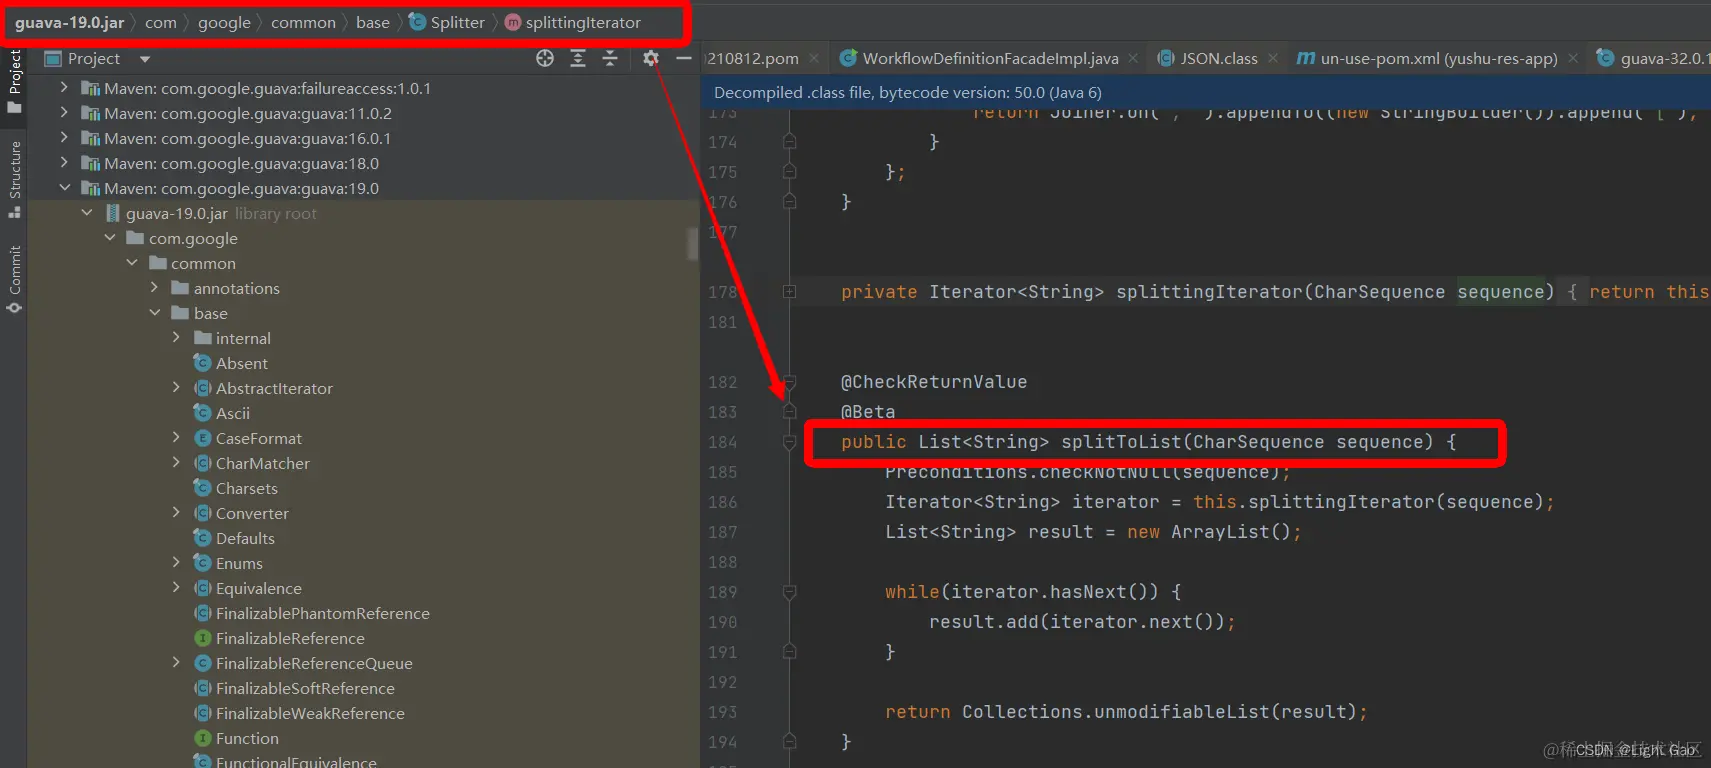1711x768 pixels.
Task: Collapse the com.google package
Action: pos(109,238)
